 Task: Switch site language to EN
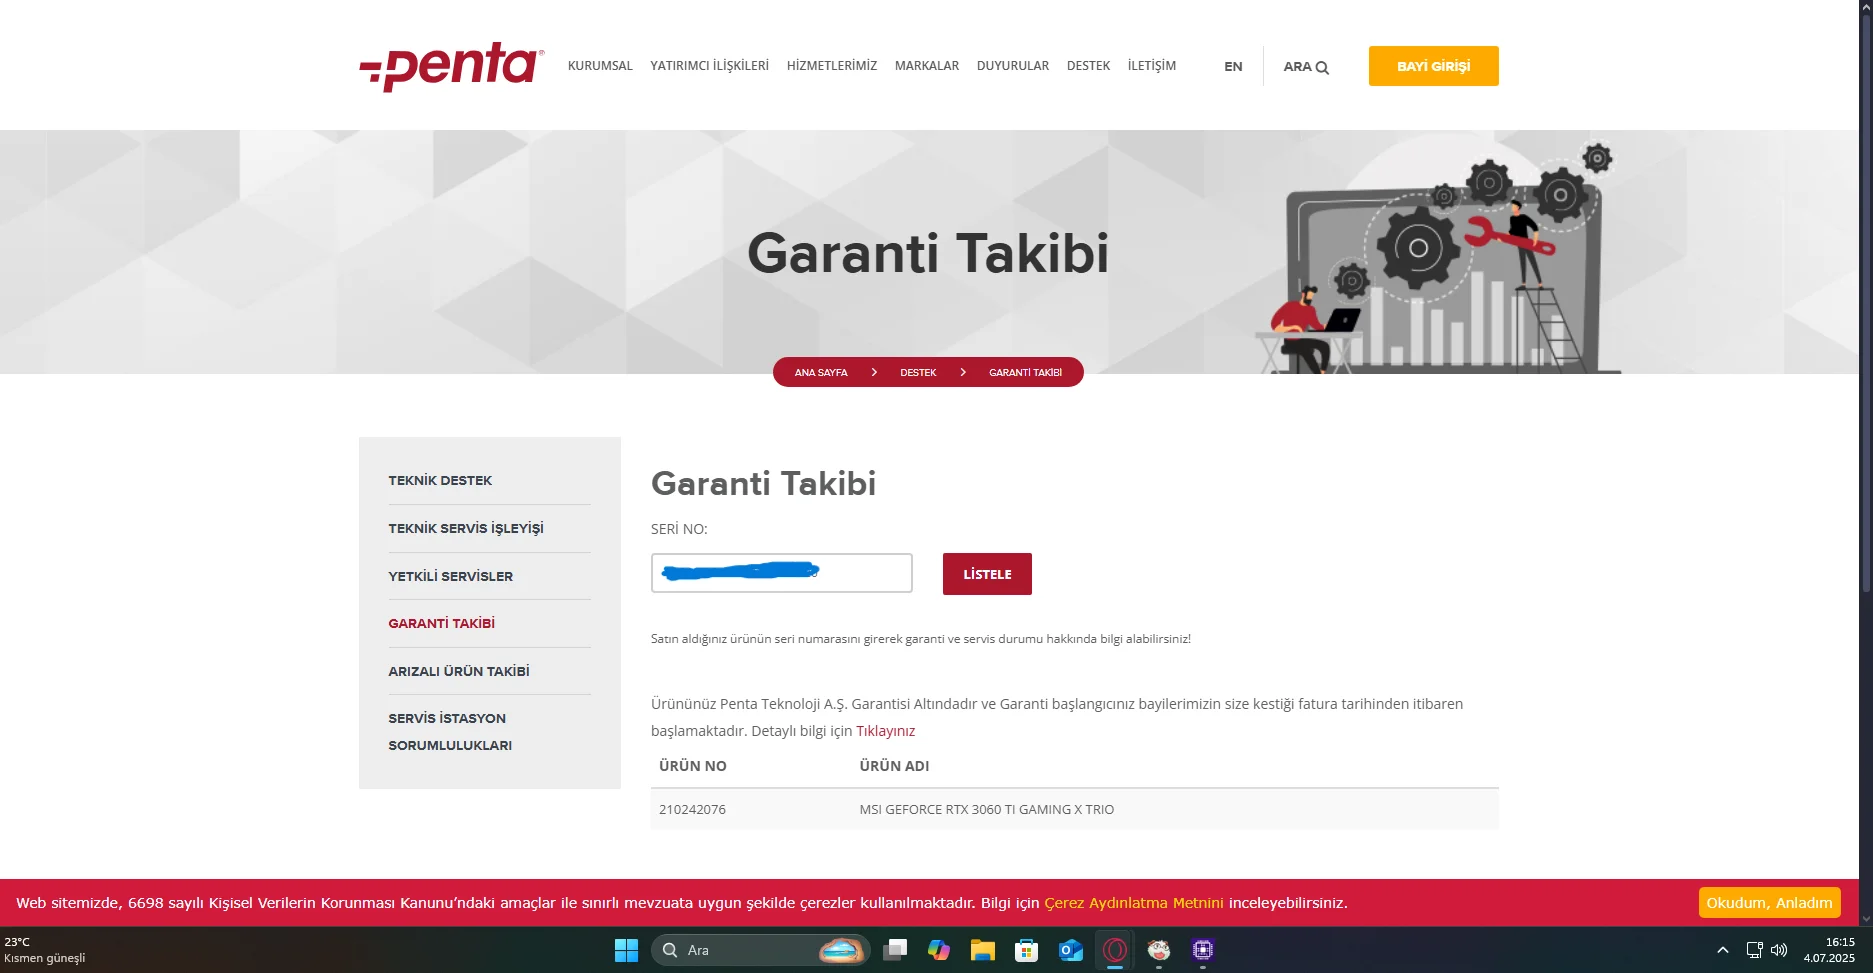[1233, 67]
